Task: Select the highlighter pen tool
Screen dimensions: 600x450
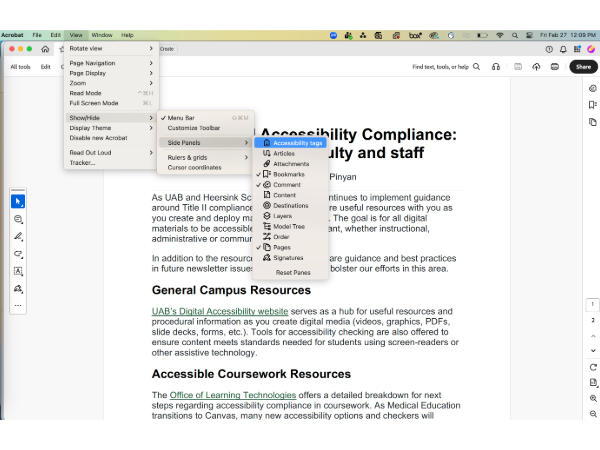Action: [18, 236]
